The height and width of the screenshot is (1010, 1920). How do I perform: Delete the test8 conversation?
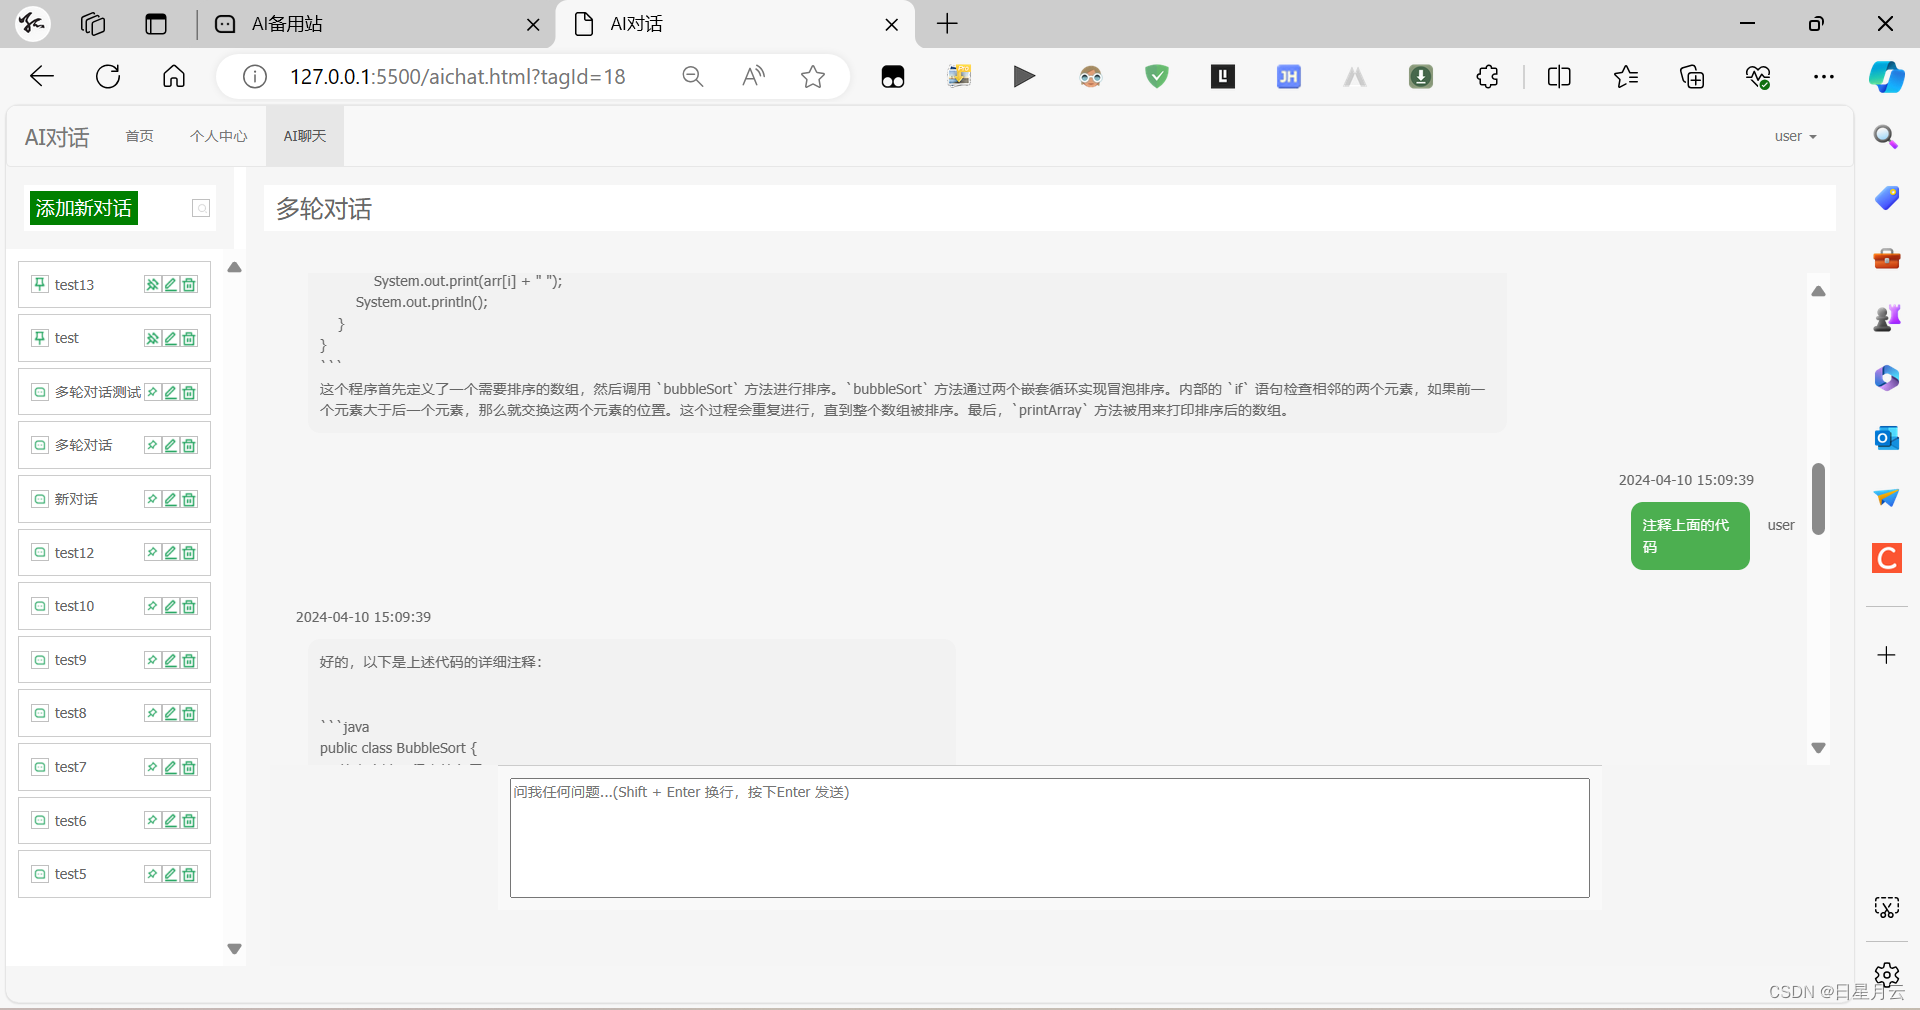click(189, 713)
